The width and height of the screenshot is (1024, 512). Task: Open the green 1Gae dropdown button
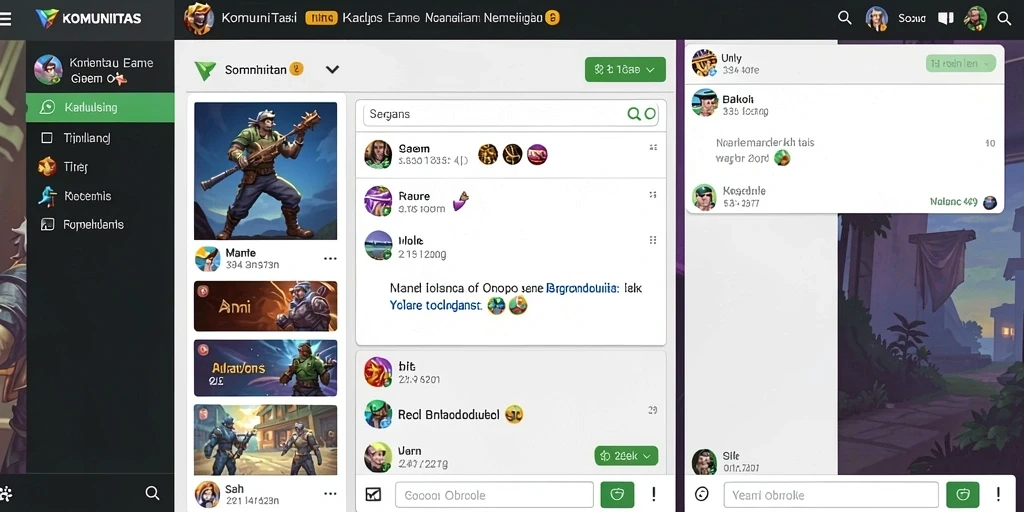pyautogui.click(x=625, y=69)
